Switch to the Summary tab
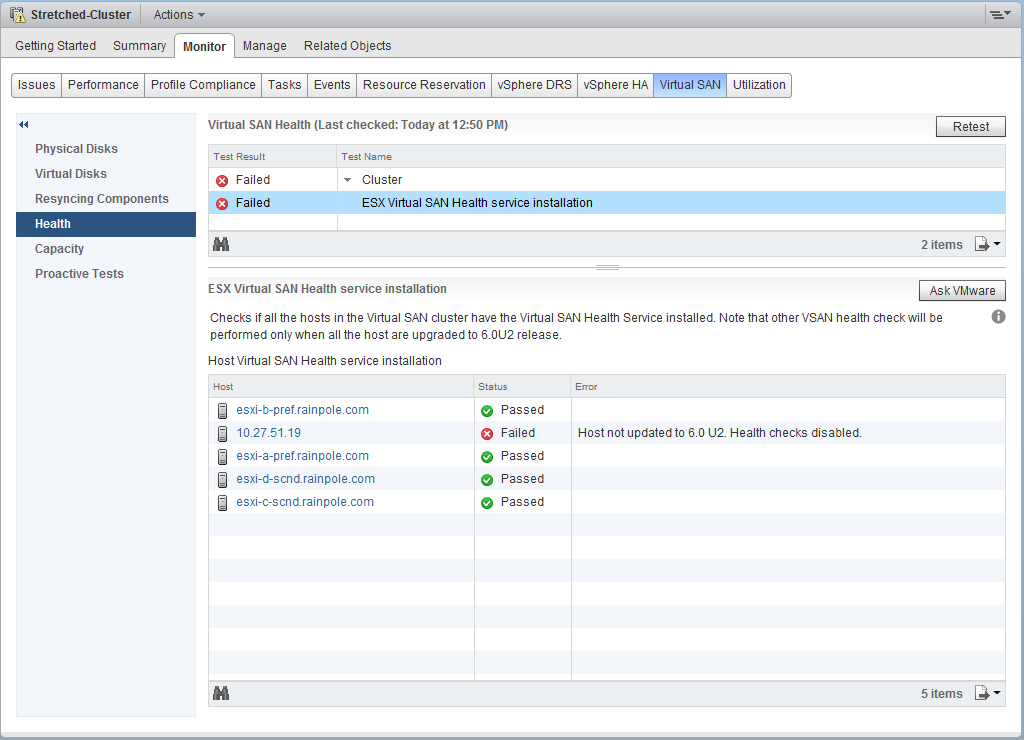 tap(139, 46)
